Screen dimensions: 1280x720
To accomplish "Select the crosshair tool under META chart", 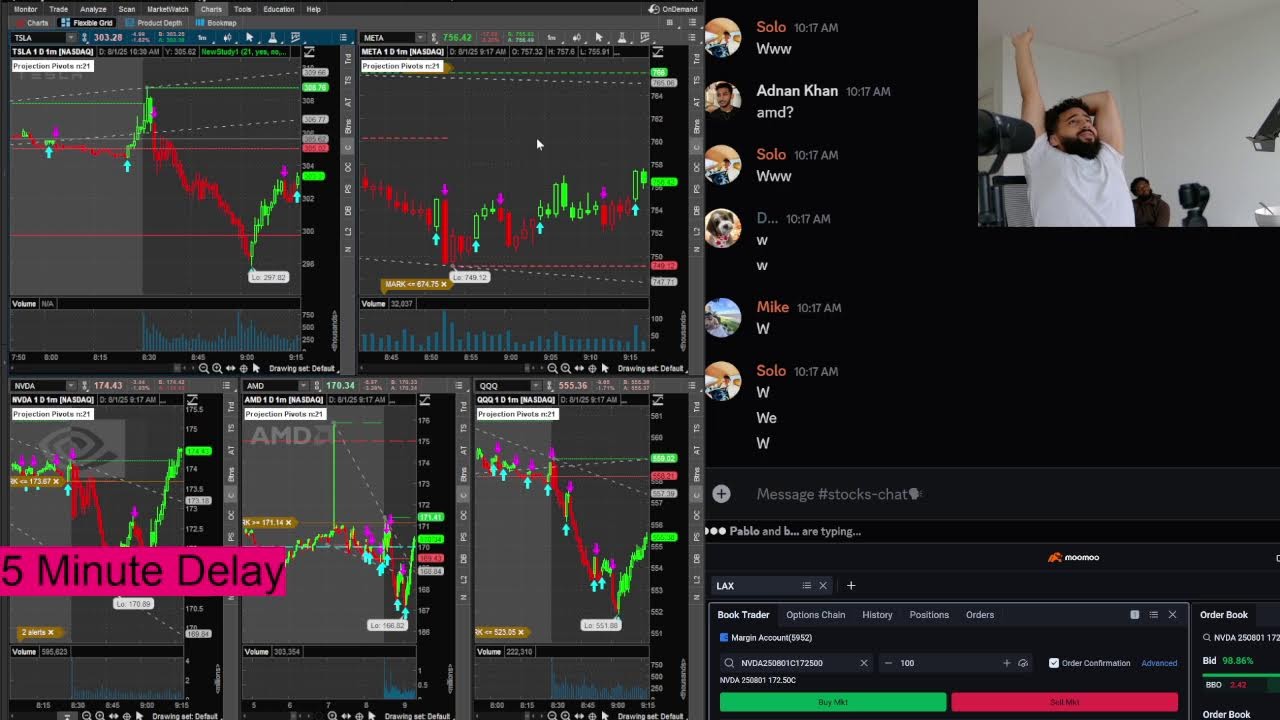I will [x=592, y=368].
